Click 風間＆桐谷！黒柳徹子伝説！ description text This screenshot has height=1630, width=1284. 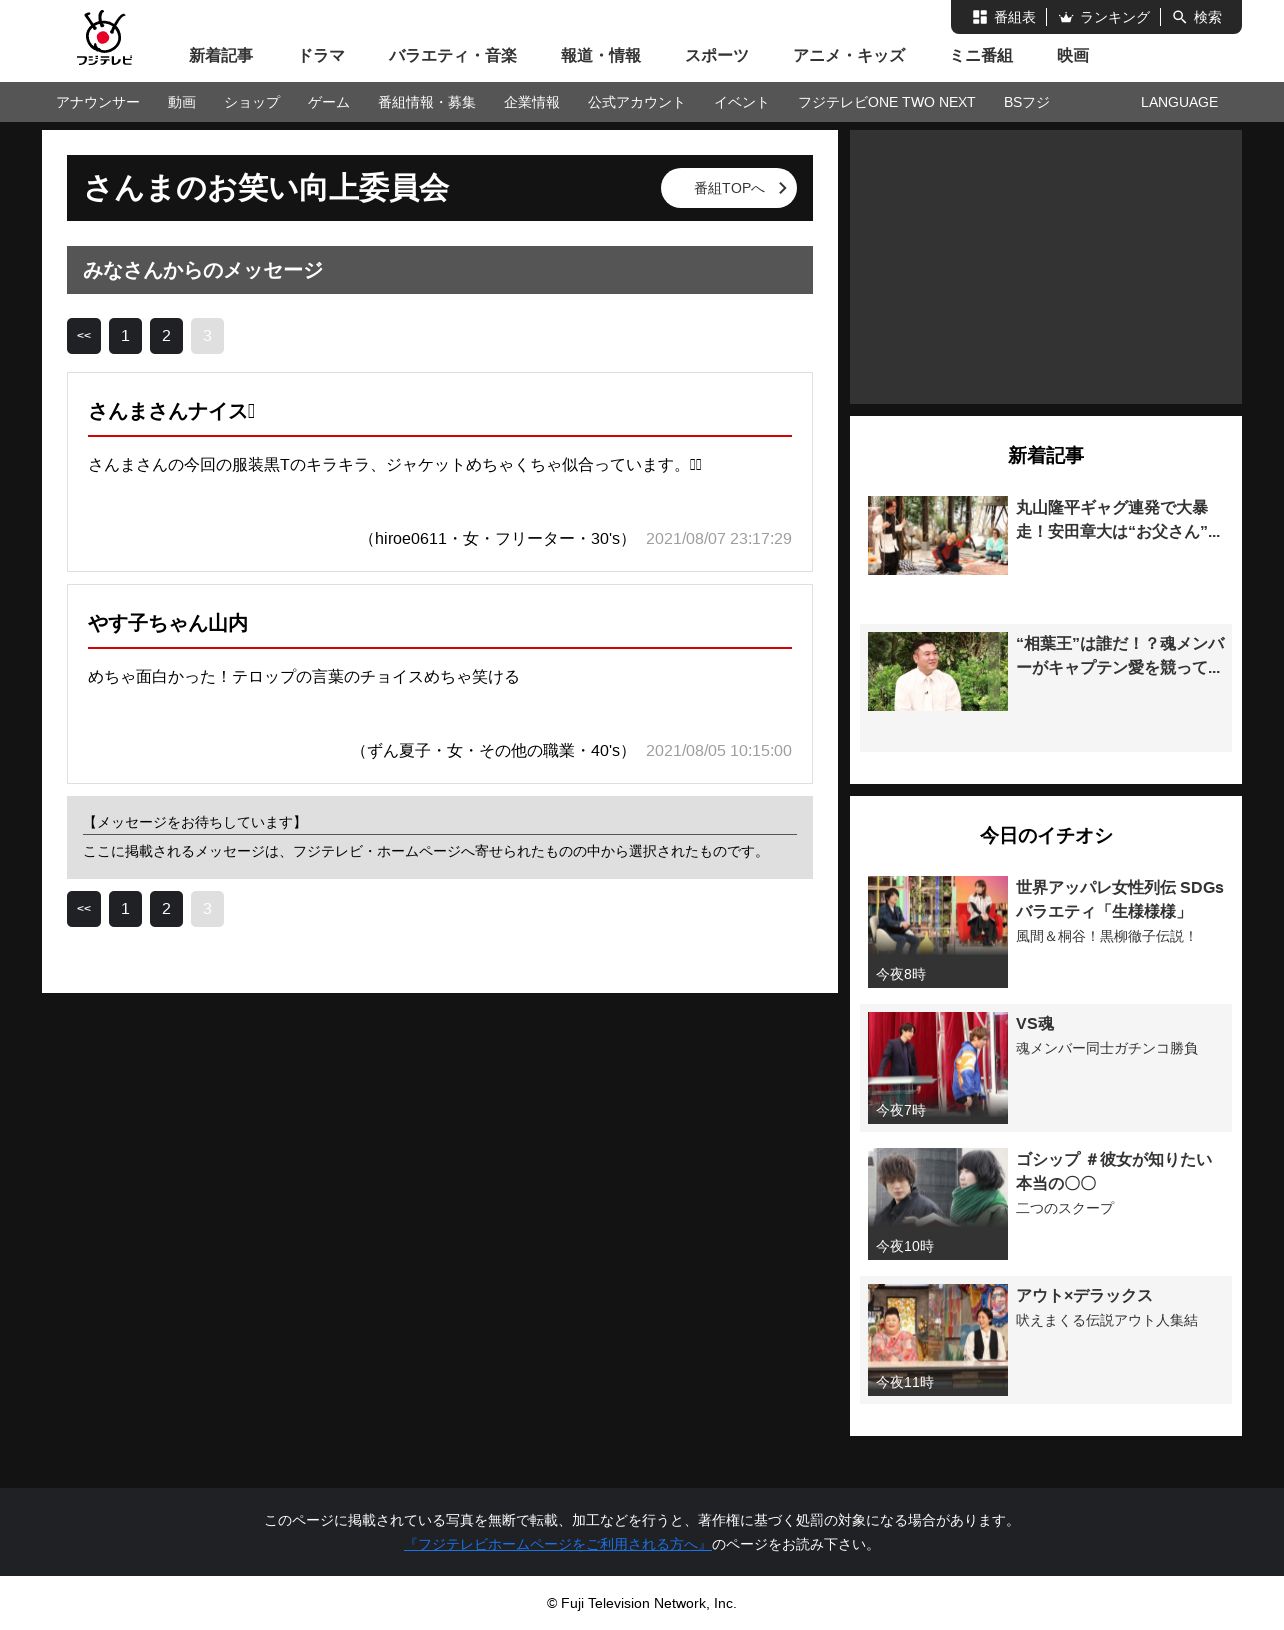1106,936
